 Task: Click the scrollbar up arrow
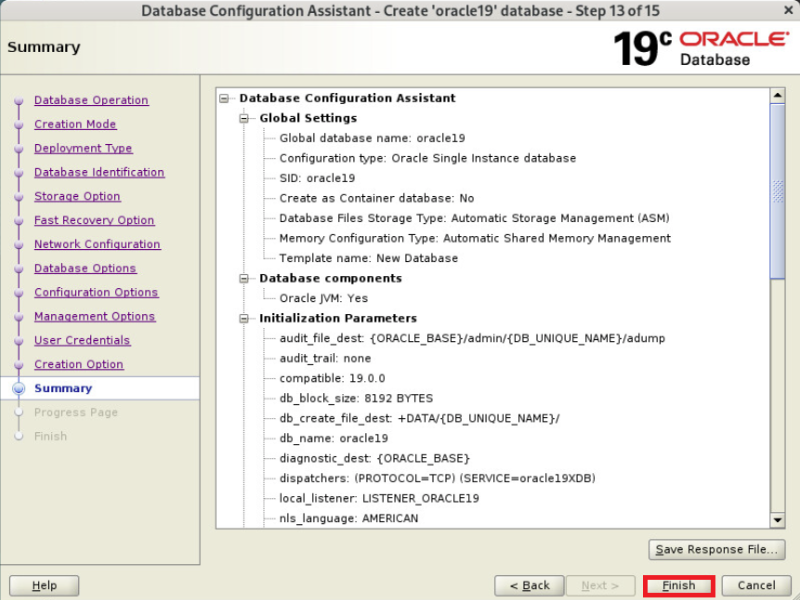[x=777, y=95]
